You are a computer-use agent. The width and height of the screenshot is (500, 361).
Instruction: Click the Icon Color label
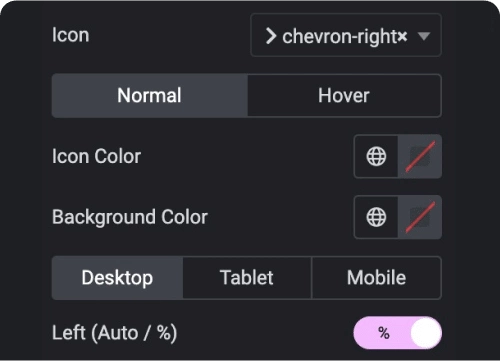(x=96, y=156)
